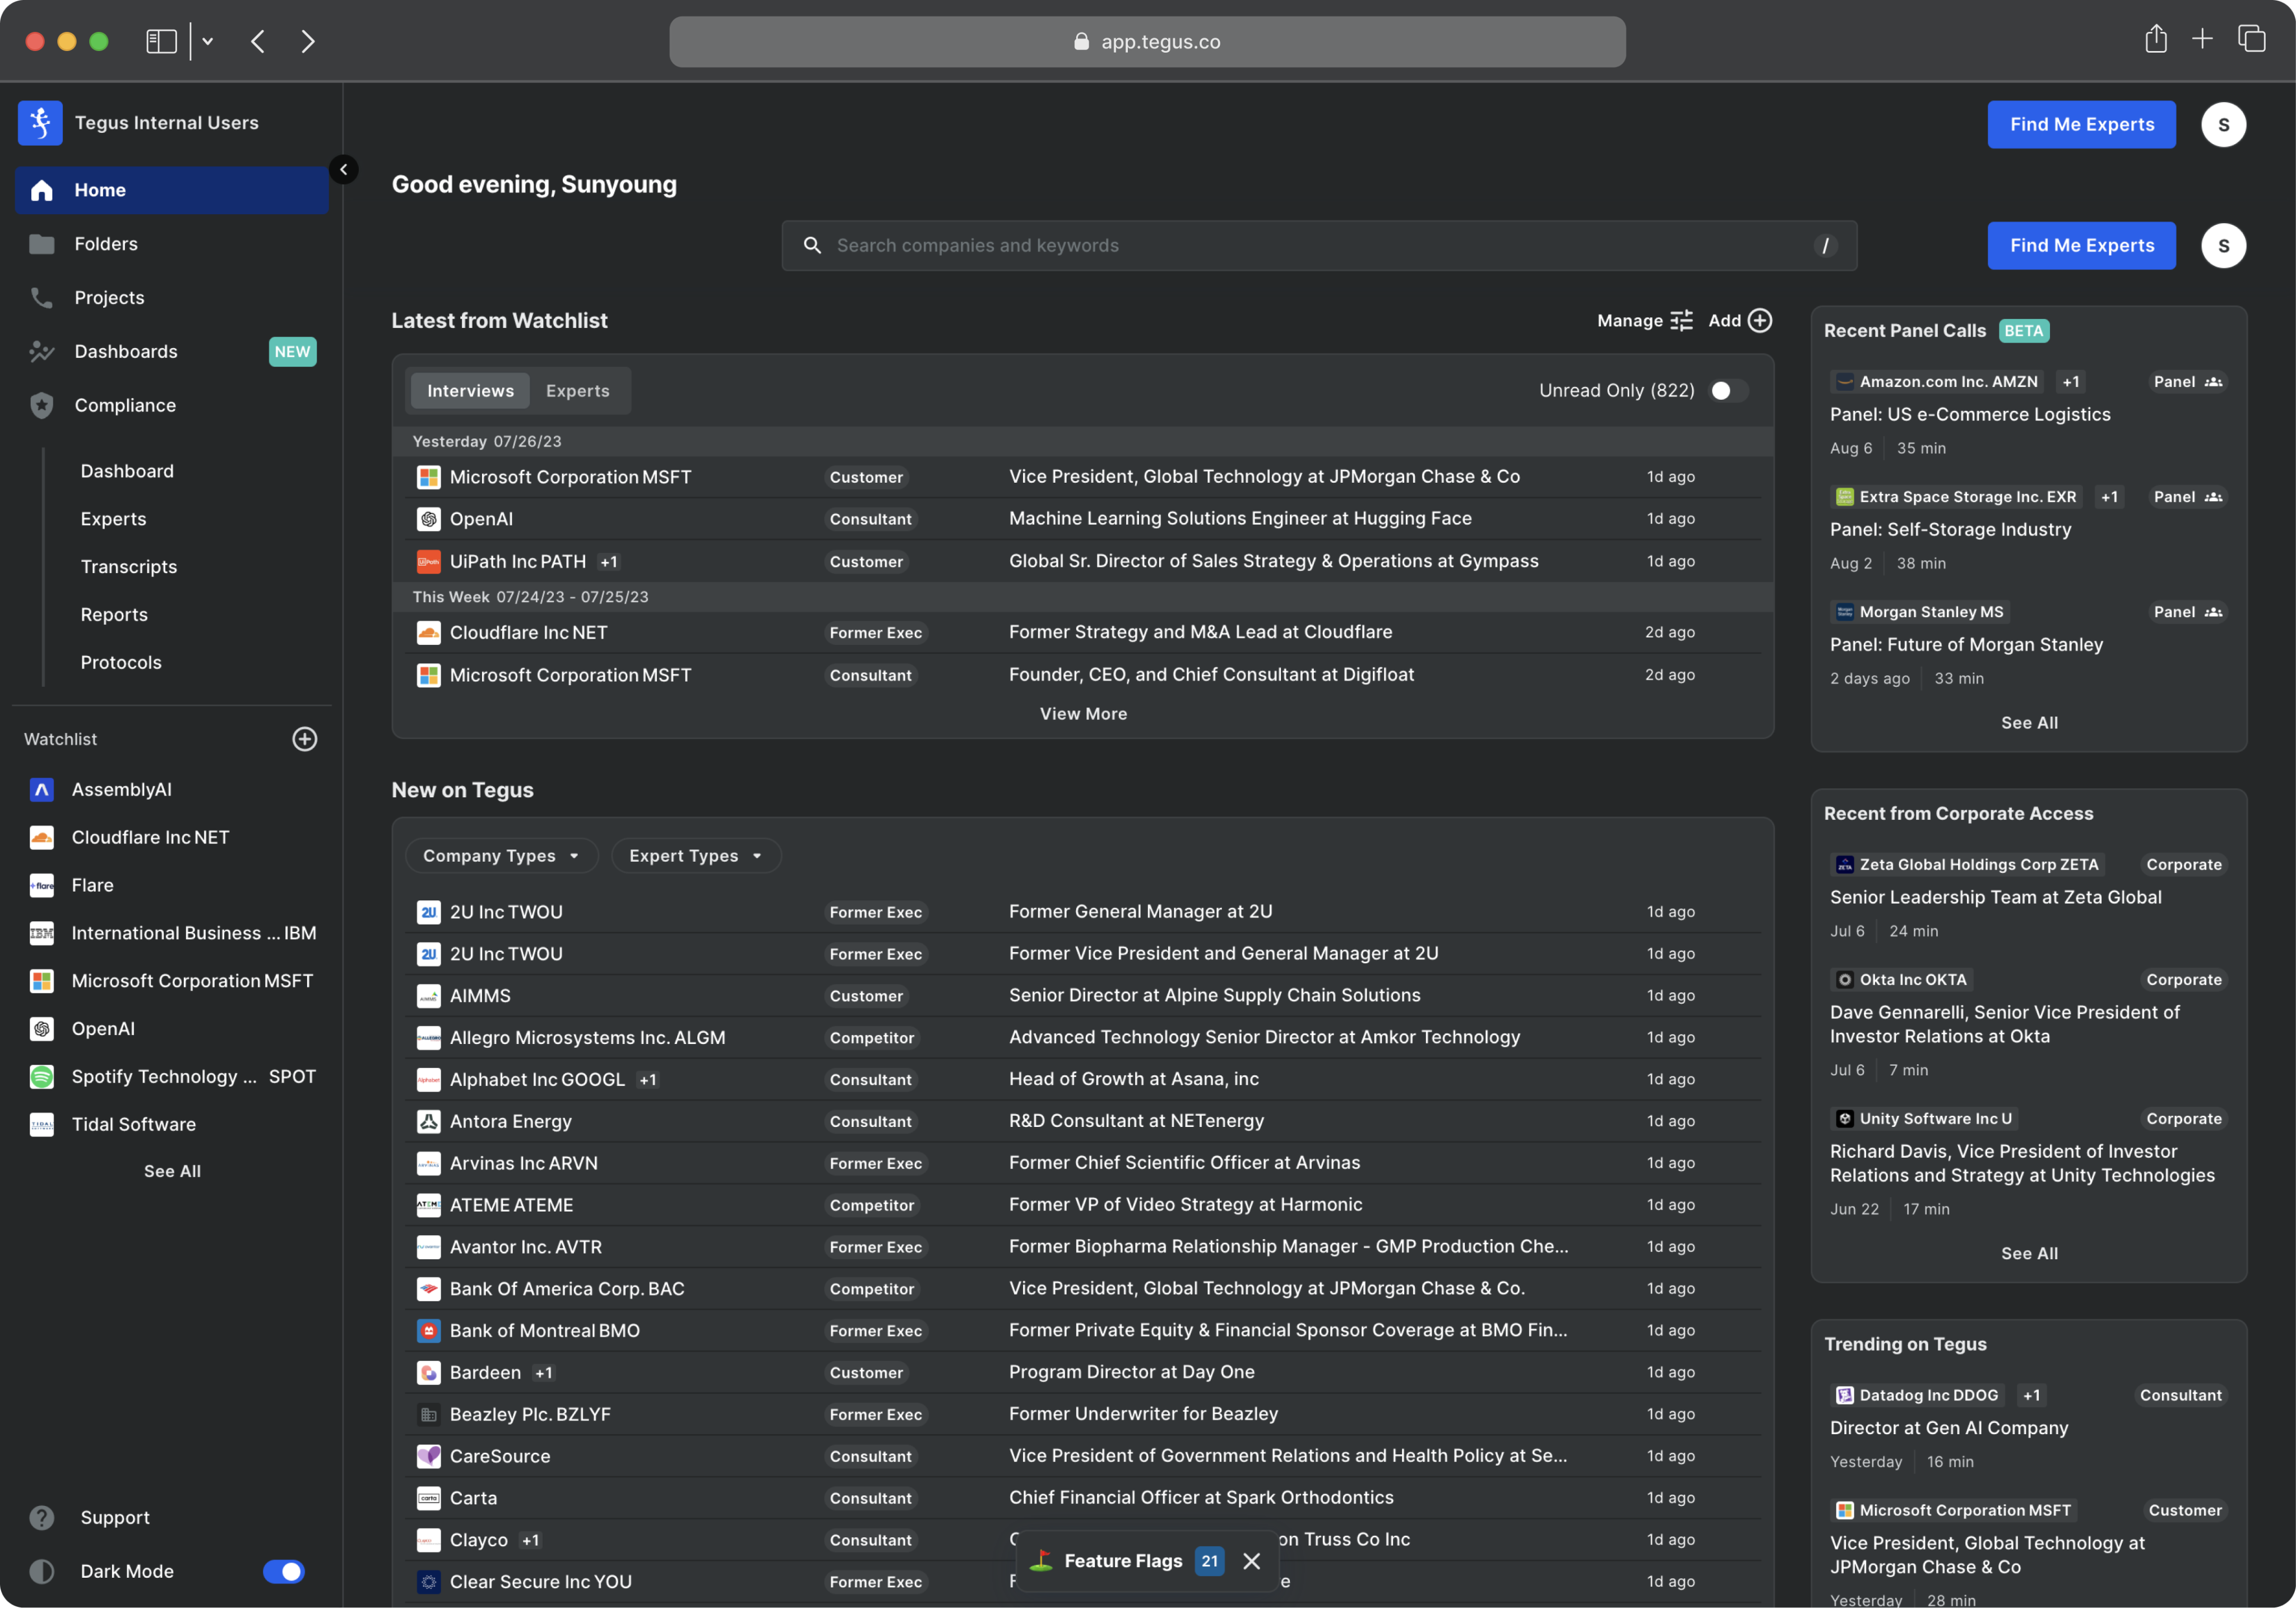
Task: Click the Tegus logo icon in sidebar
Action: point(40,123)
